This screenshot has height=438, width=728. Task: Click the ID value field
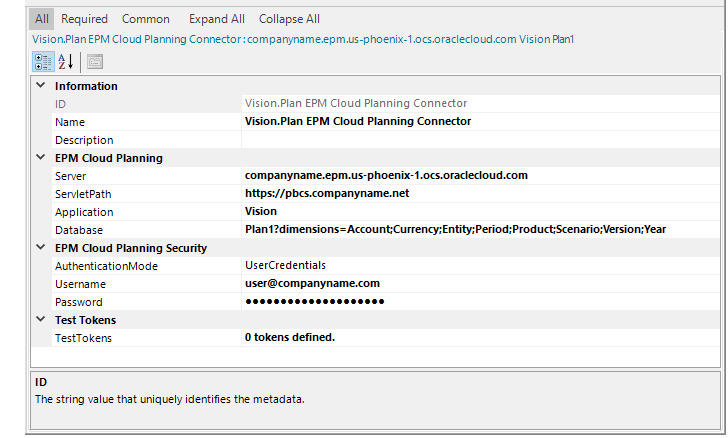point(481,104)
